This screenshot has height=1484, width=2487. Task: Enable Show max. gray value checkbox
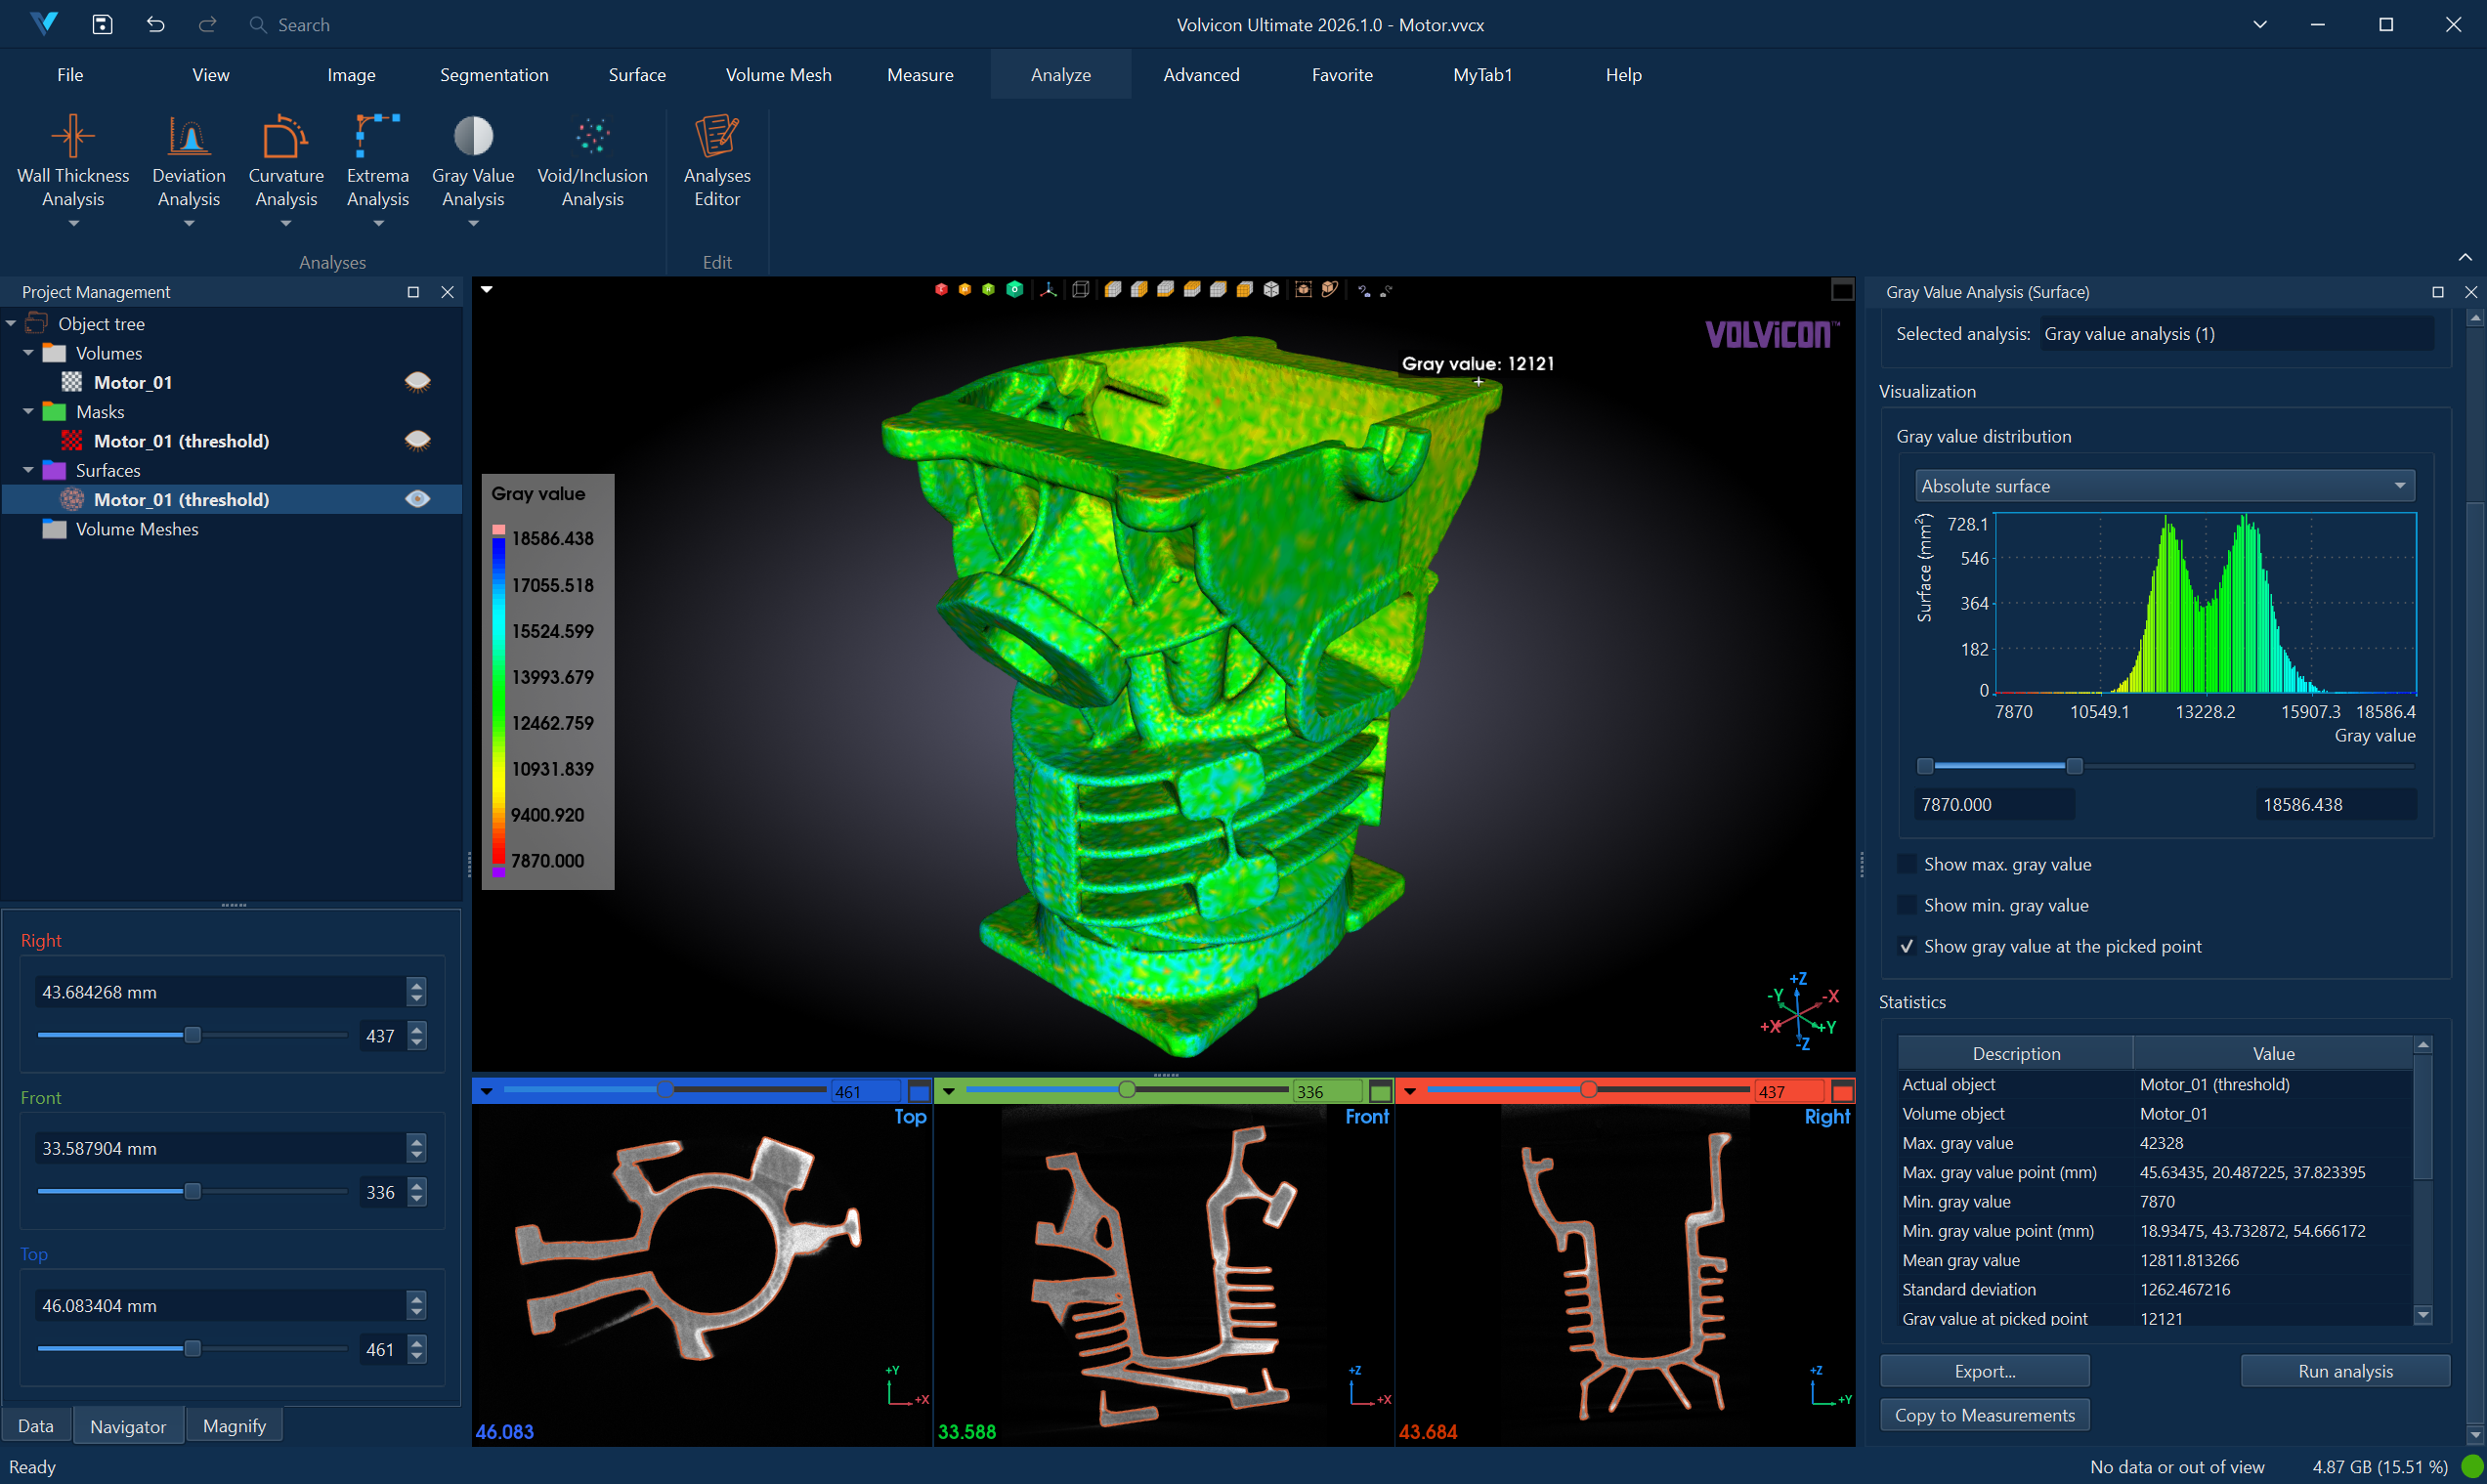pos(1907,864)
